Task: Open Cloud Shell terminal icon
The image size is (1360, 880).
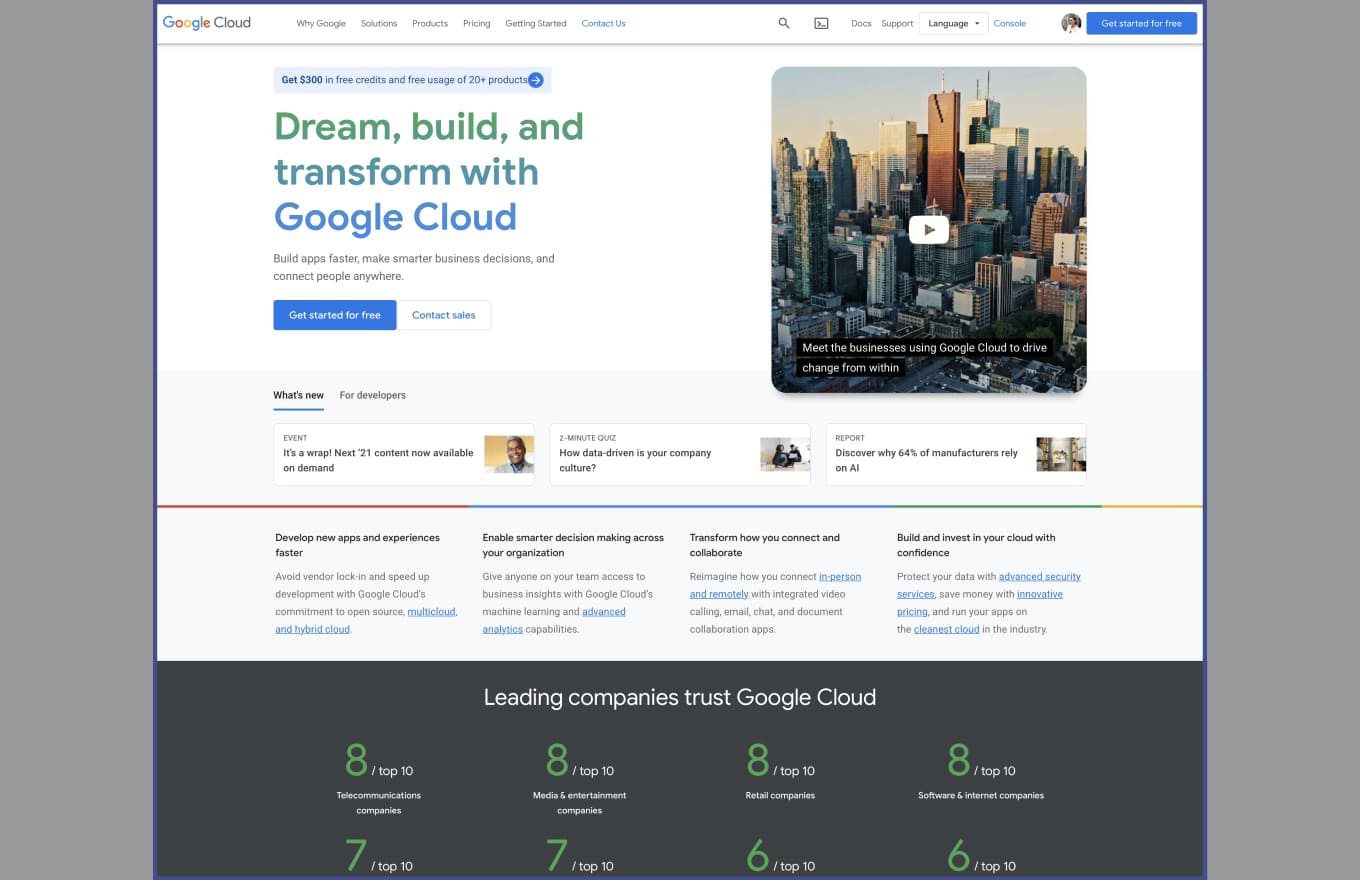Action: tap(821, 23)
